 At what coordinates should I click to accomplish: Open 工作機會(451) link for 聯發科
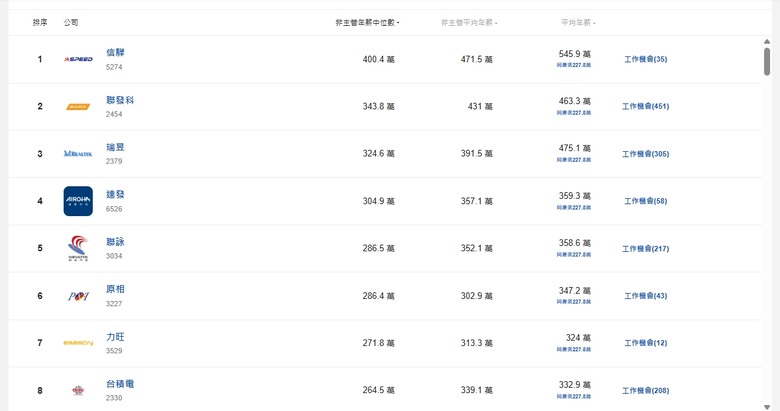[x=646, y=106]
